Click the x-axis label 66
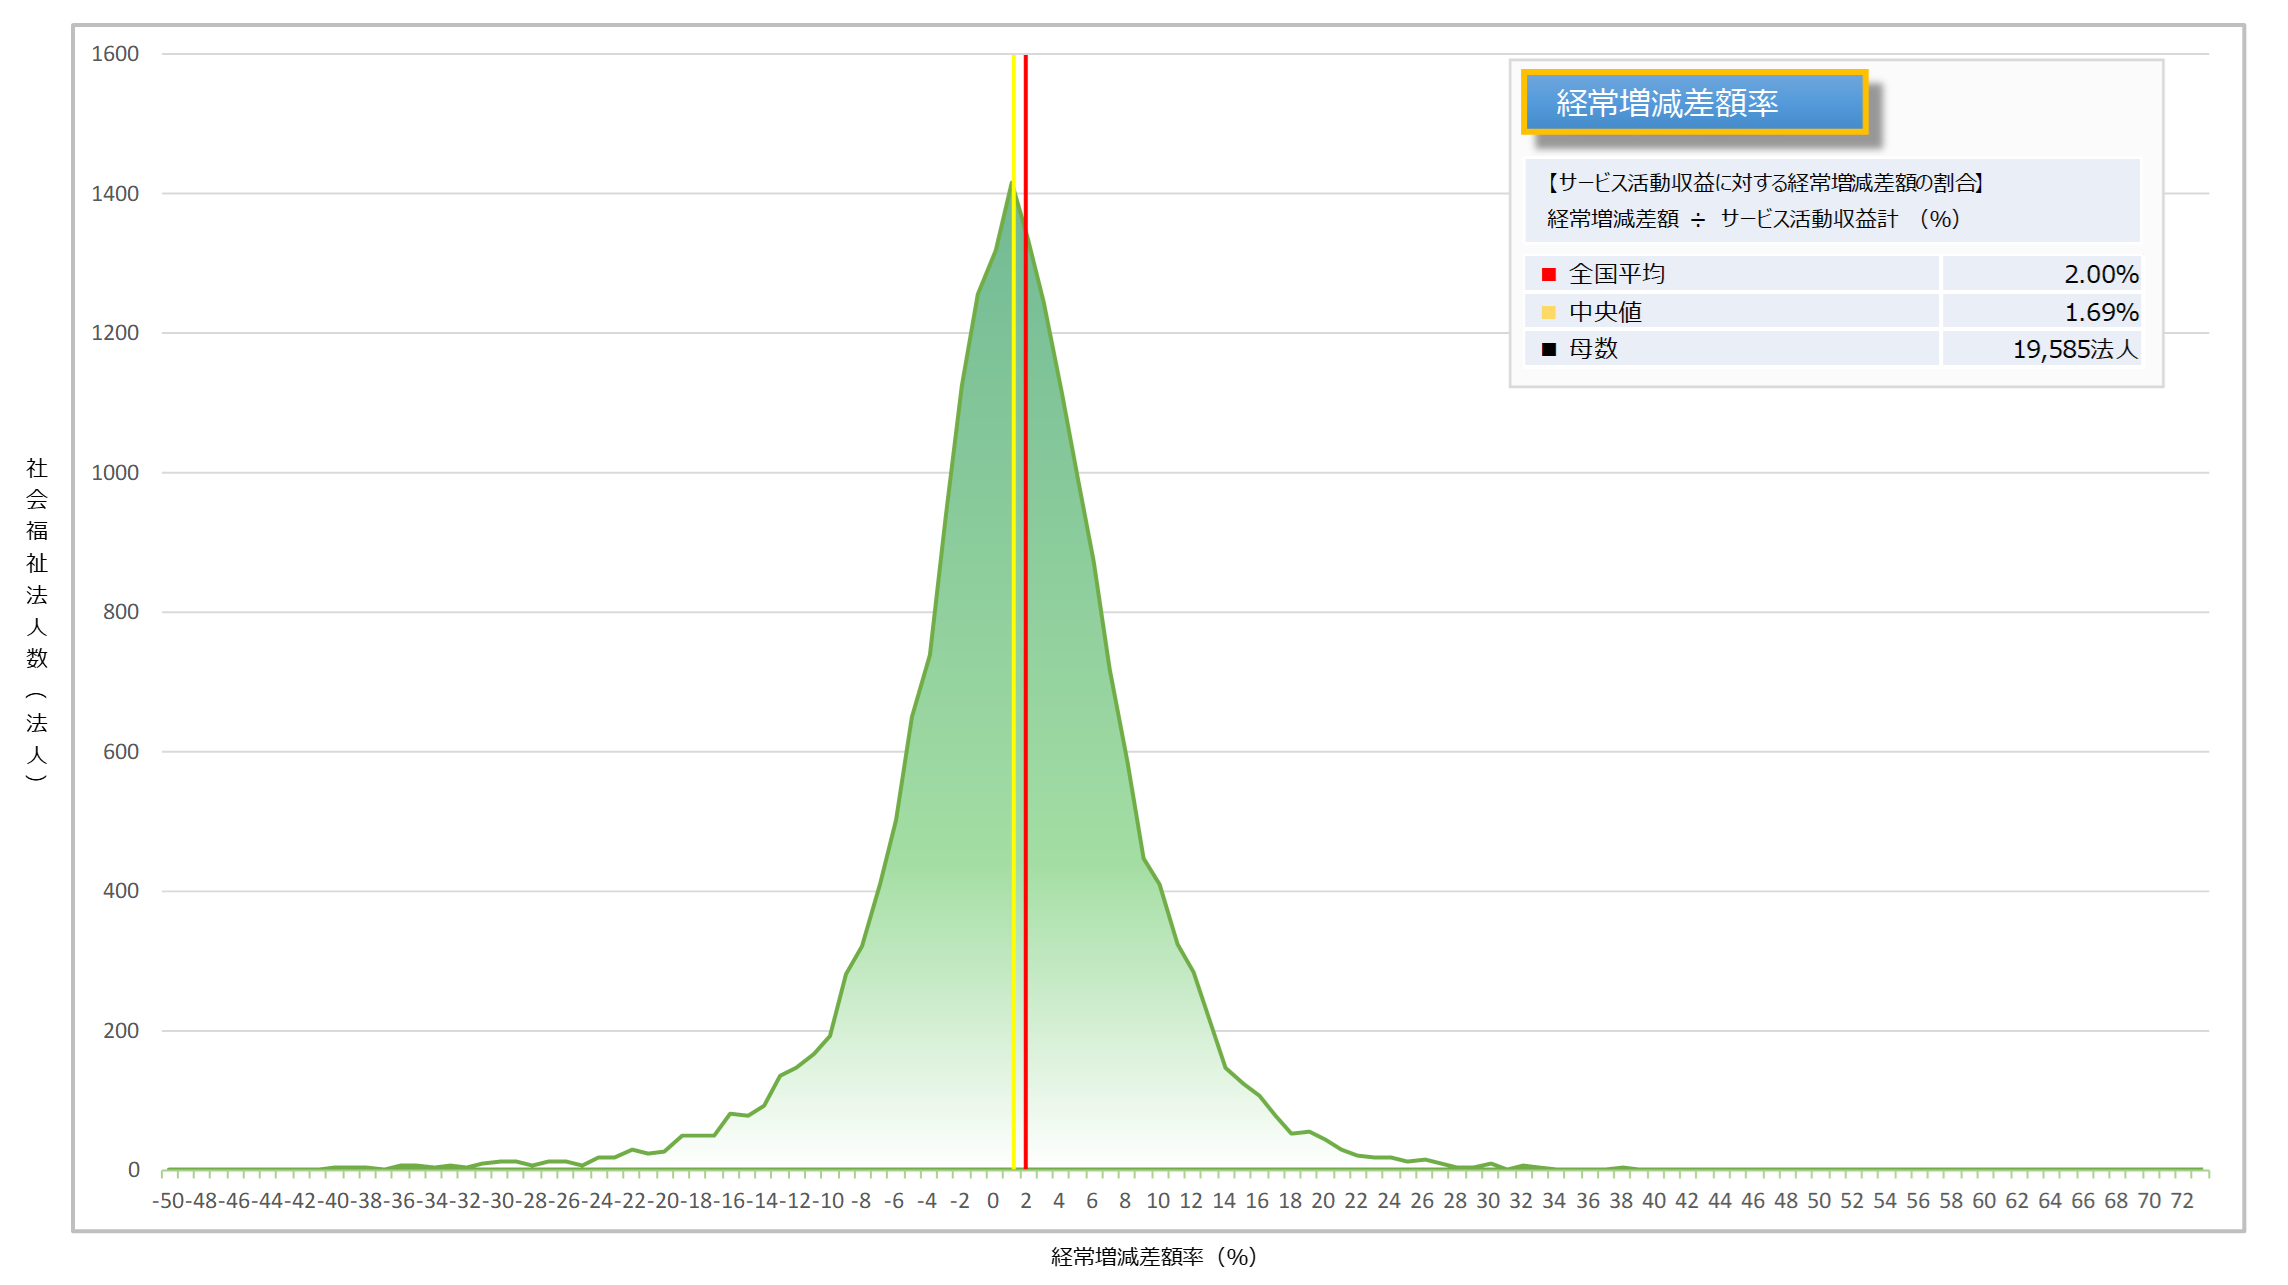The image size is (2288, 1285). click(x=2083, y=1201)
